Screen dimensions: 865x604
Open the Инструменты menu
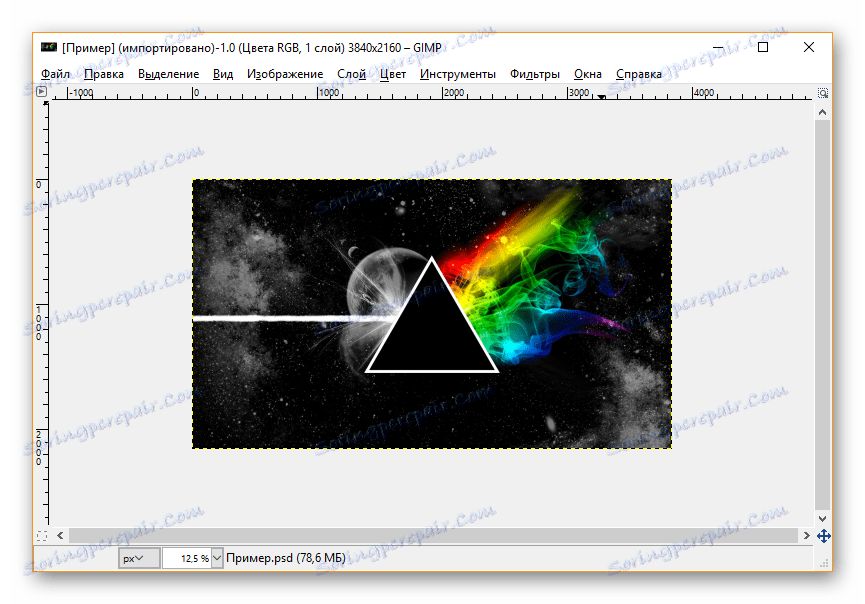(x=457, y=74)
